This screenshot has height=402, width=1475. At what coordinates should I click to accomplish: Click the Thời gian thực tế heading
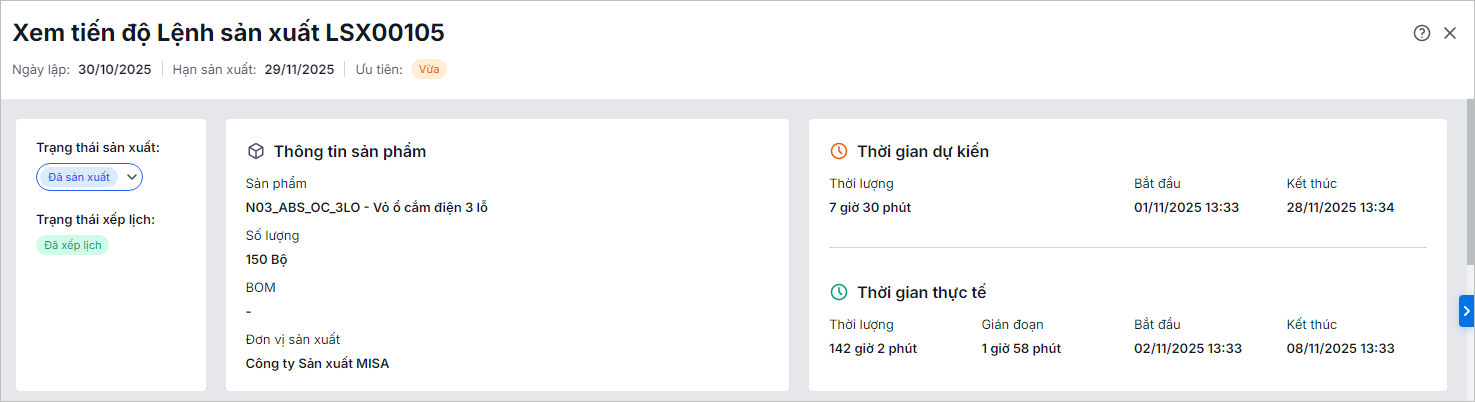point(921,292)
